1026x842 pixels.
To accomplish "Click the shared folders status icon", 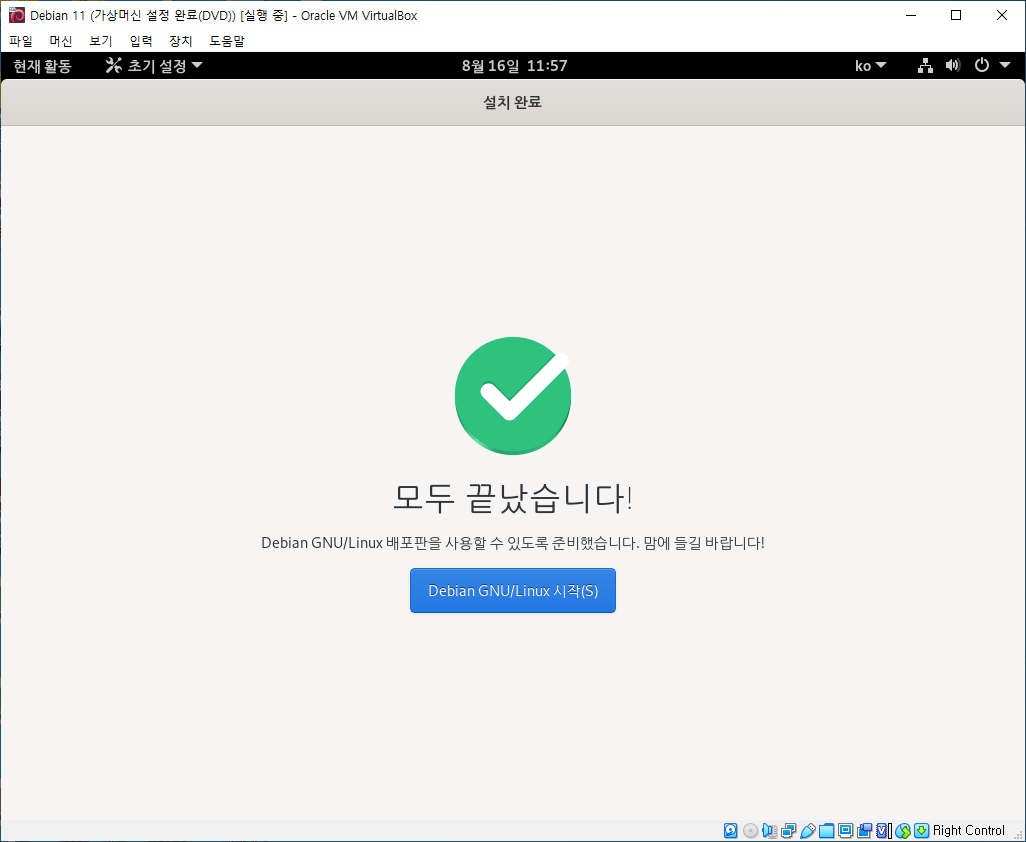I will [x=826, y=830].
